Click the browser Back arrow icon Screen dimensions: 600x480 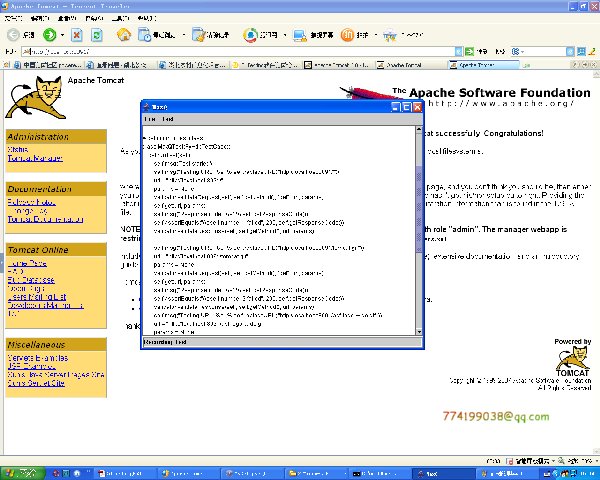tap(13, 35)
